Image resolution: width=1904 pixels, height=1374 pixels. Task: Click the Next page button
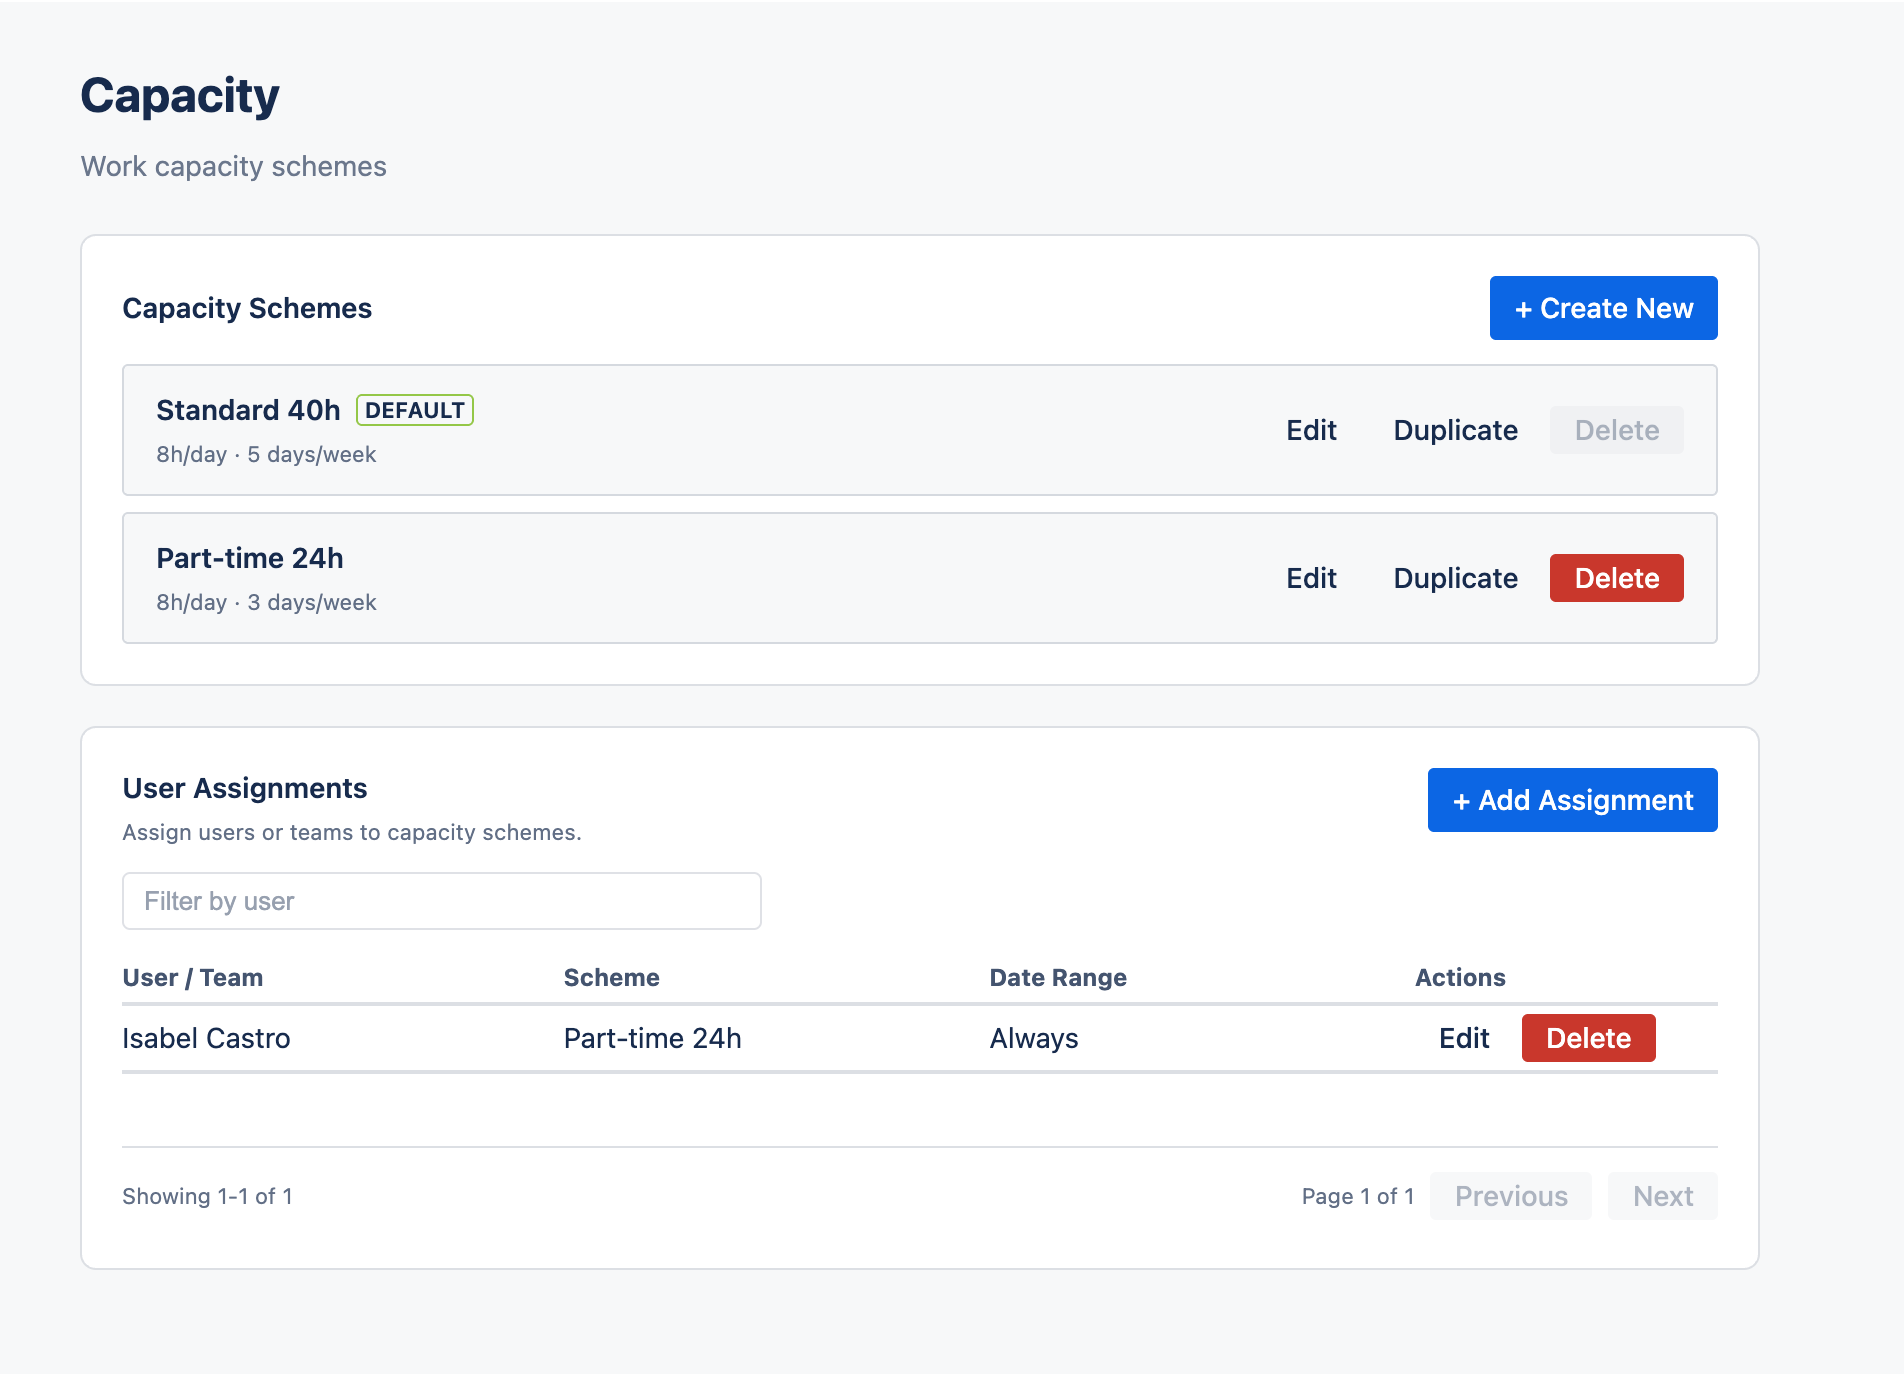pos(1663,1196)
